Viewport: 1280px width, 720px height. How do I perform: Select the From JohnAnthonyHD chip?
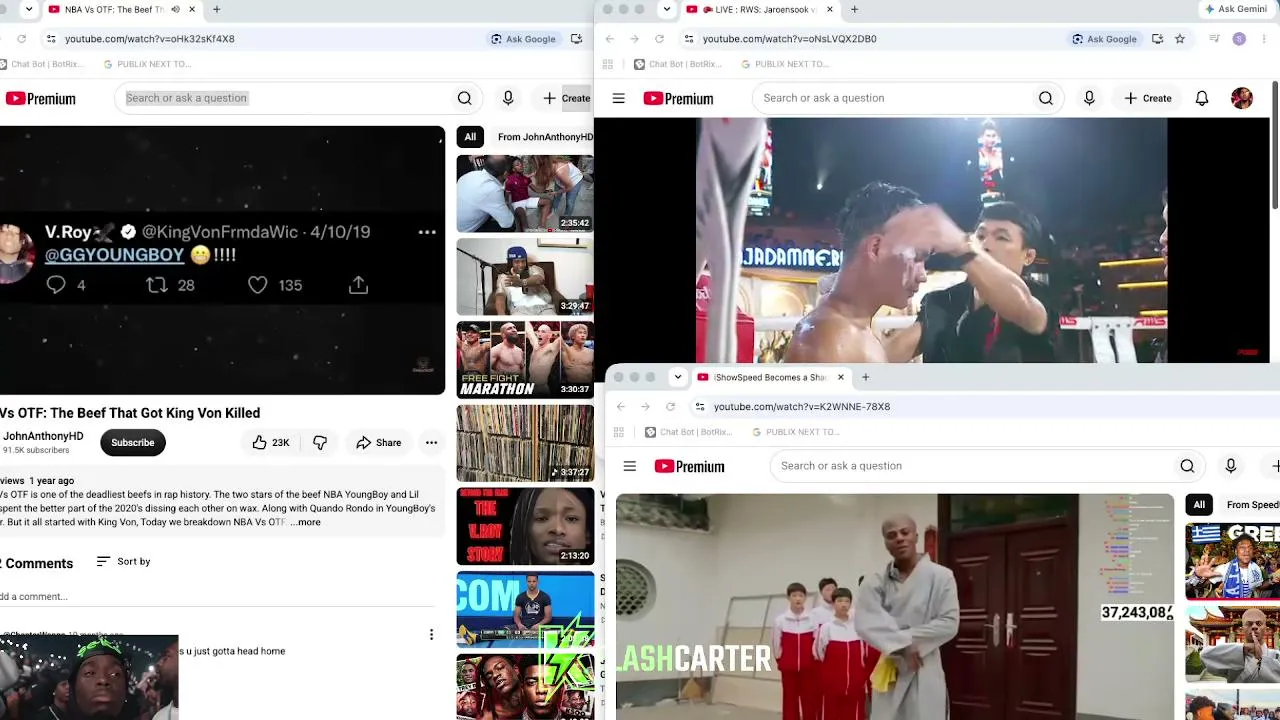(x=544, y=137)
